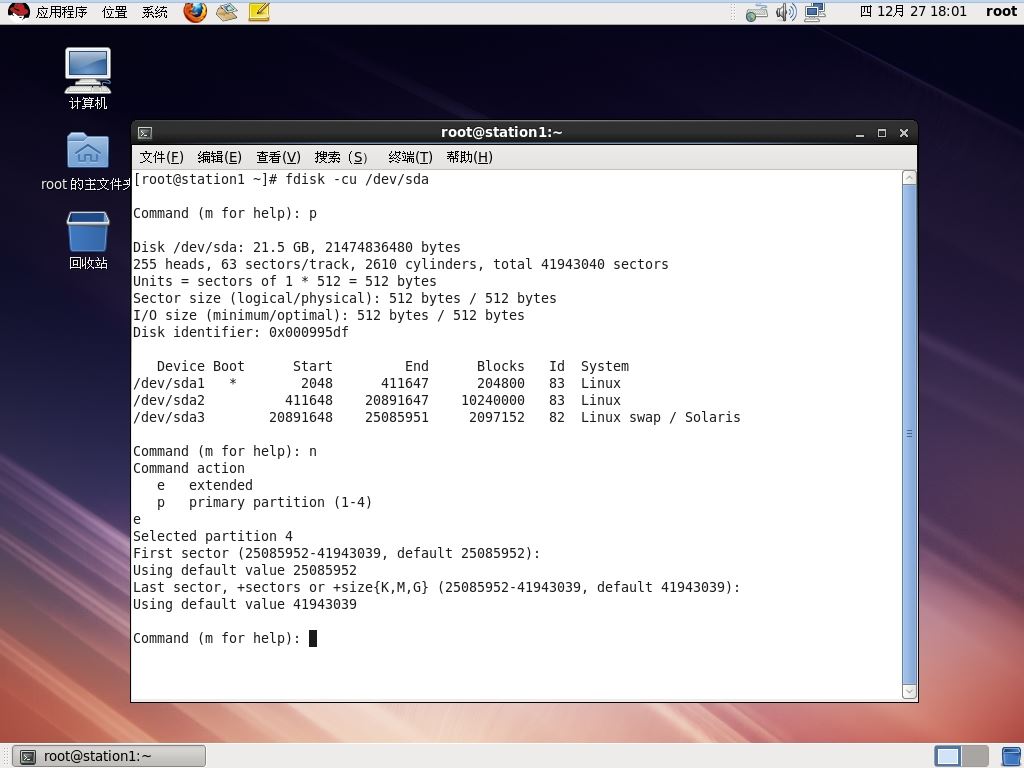Image resolution: width=1024 pixels, height=768 pixels.
Task: Click 'primary partition (1-4)' option text
Action: [280, 502]
